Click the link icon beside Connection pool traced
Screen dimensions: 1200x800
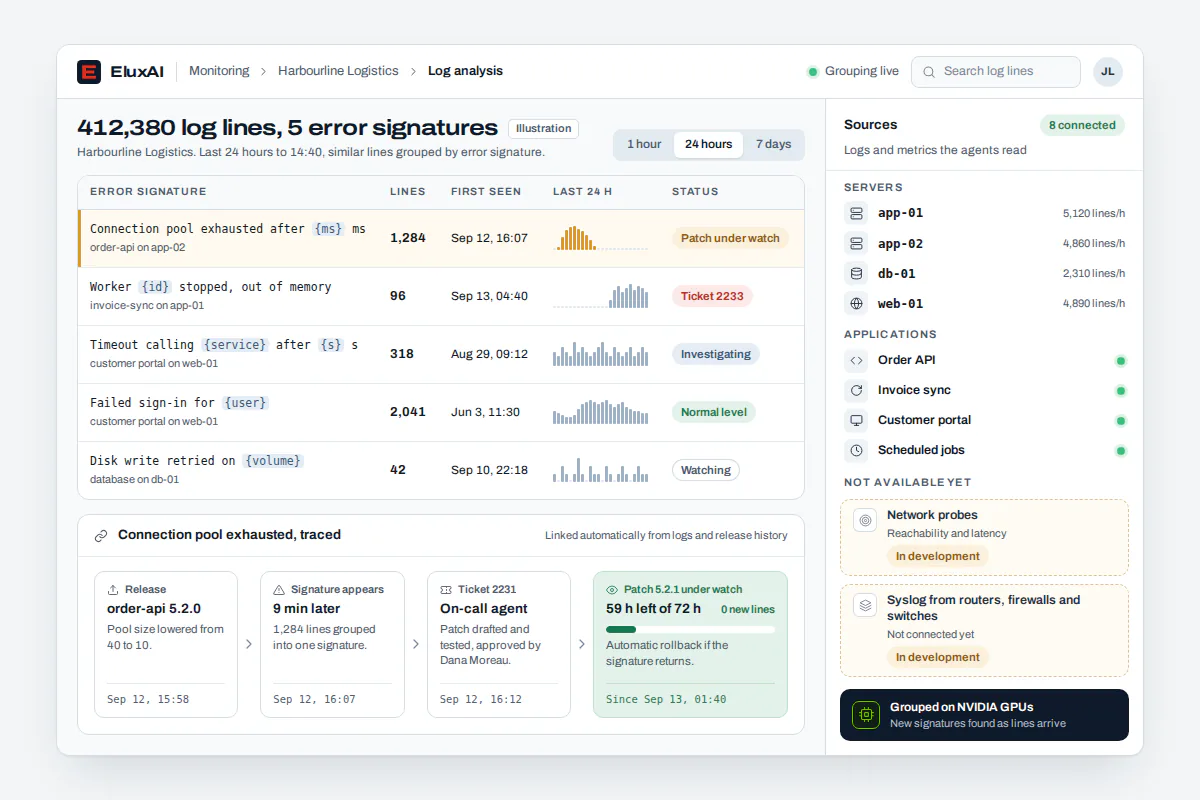coord(101,536)
